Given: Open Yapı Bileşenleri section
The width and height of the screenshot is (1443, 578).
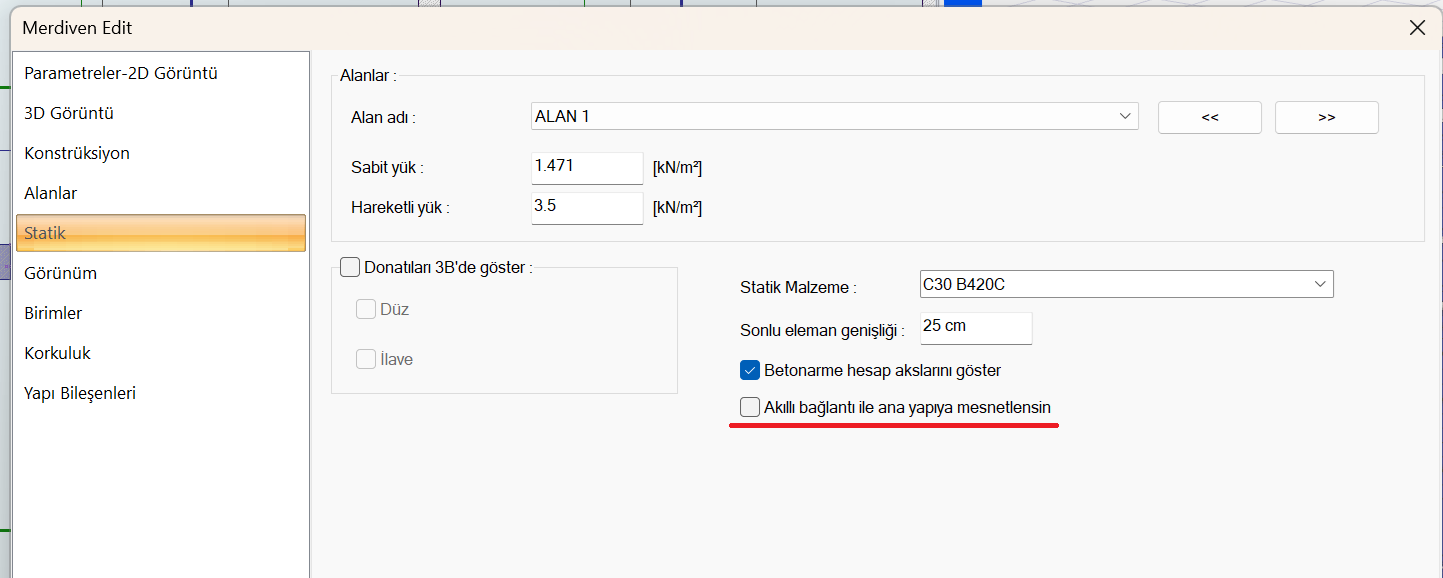Looking at the screenshot, I should point(80,393).
